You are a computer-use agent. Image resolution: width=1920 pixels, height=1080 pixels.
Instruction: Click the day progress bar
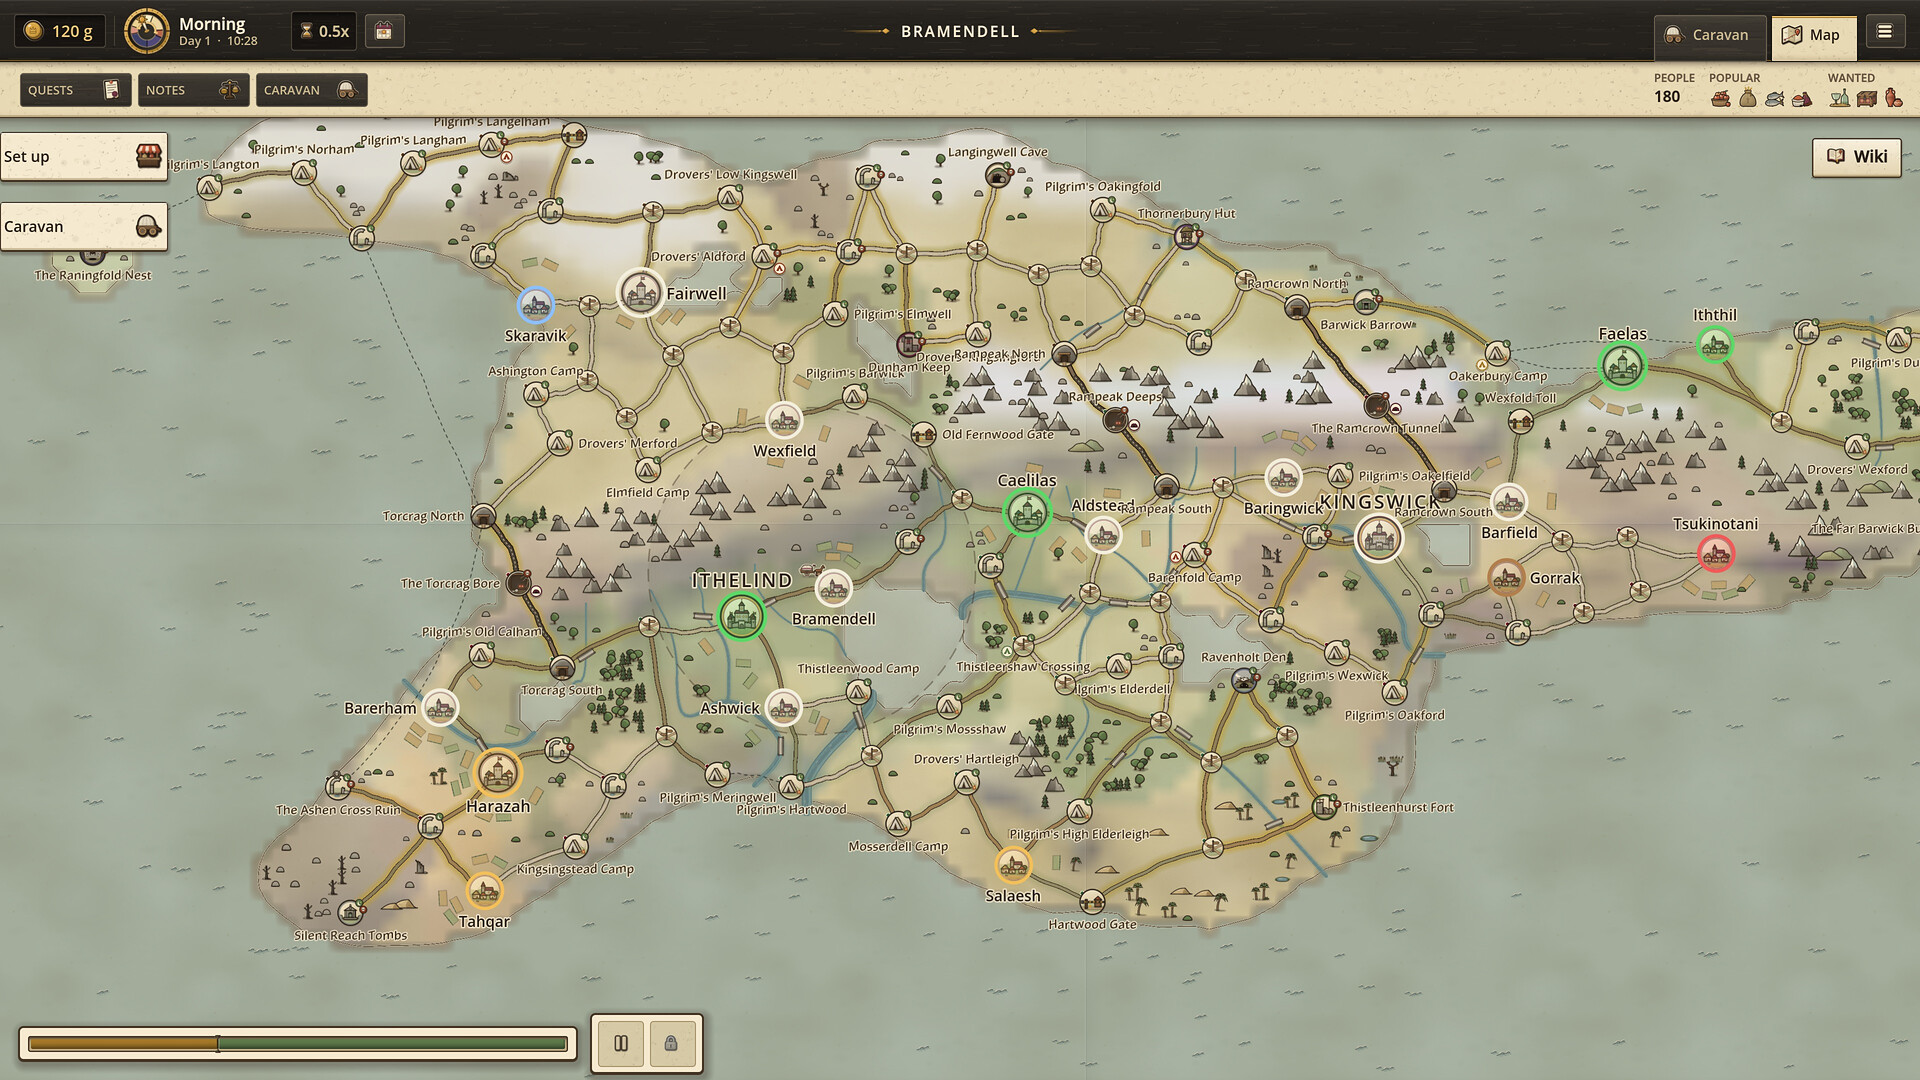click(x=298, y=1044)
